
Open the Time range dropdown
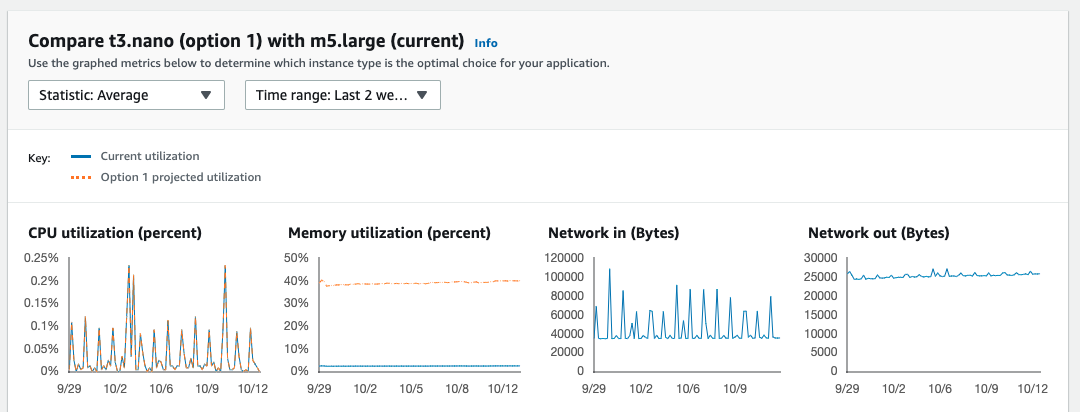point(342,95)
